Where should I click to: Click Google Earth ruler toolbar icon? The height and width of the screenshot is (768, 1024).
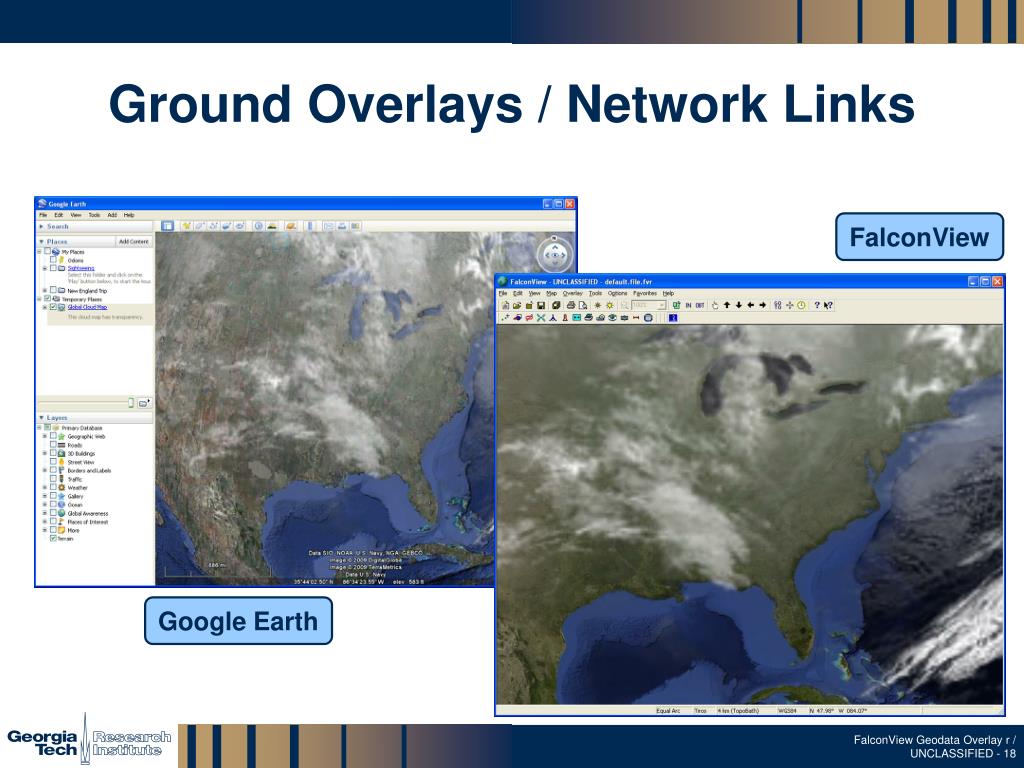click(x=310, y=226)
